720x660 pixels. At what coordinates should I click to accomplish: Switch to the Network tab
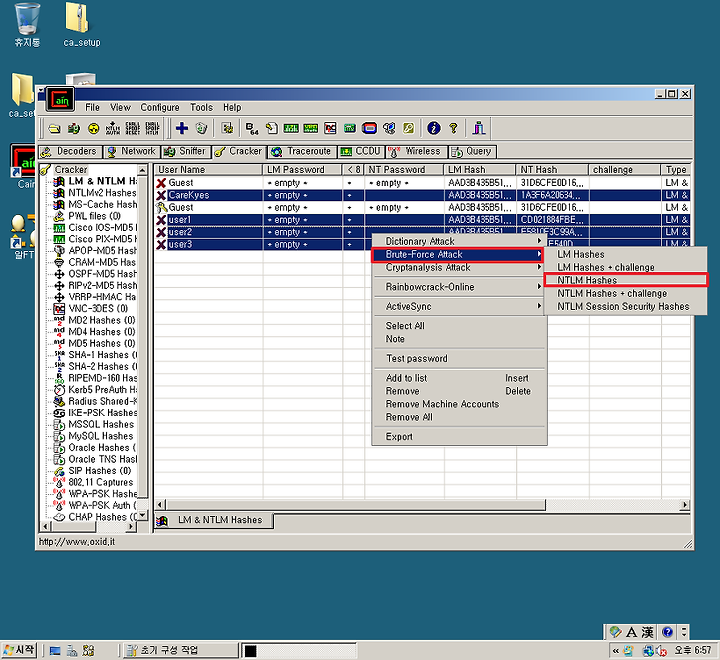pos(132,151)
